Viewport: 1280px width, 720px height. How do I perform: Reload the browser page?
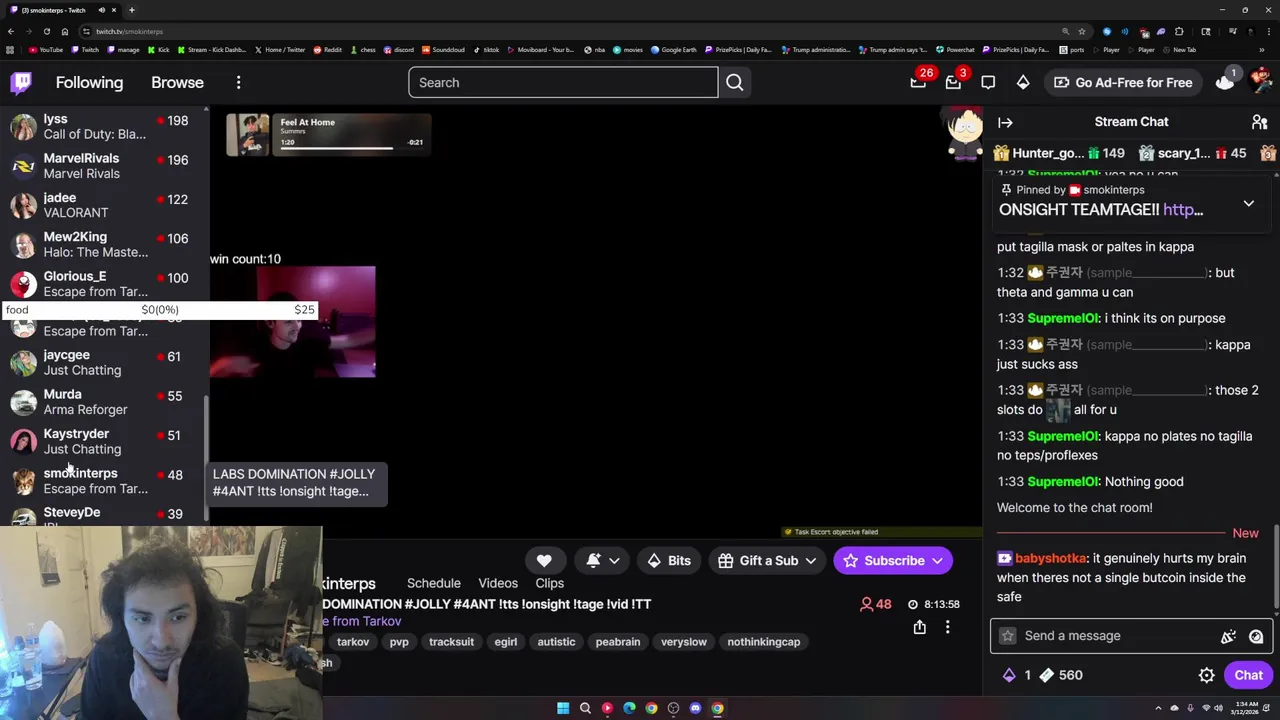(x=47, y=31)
